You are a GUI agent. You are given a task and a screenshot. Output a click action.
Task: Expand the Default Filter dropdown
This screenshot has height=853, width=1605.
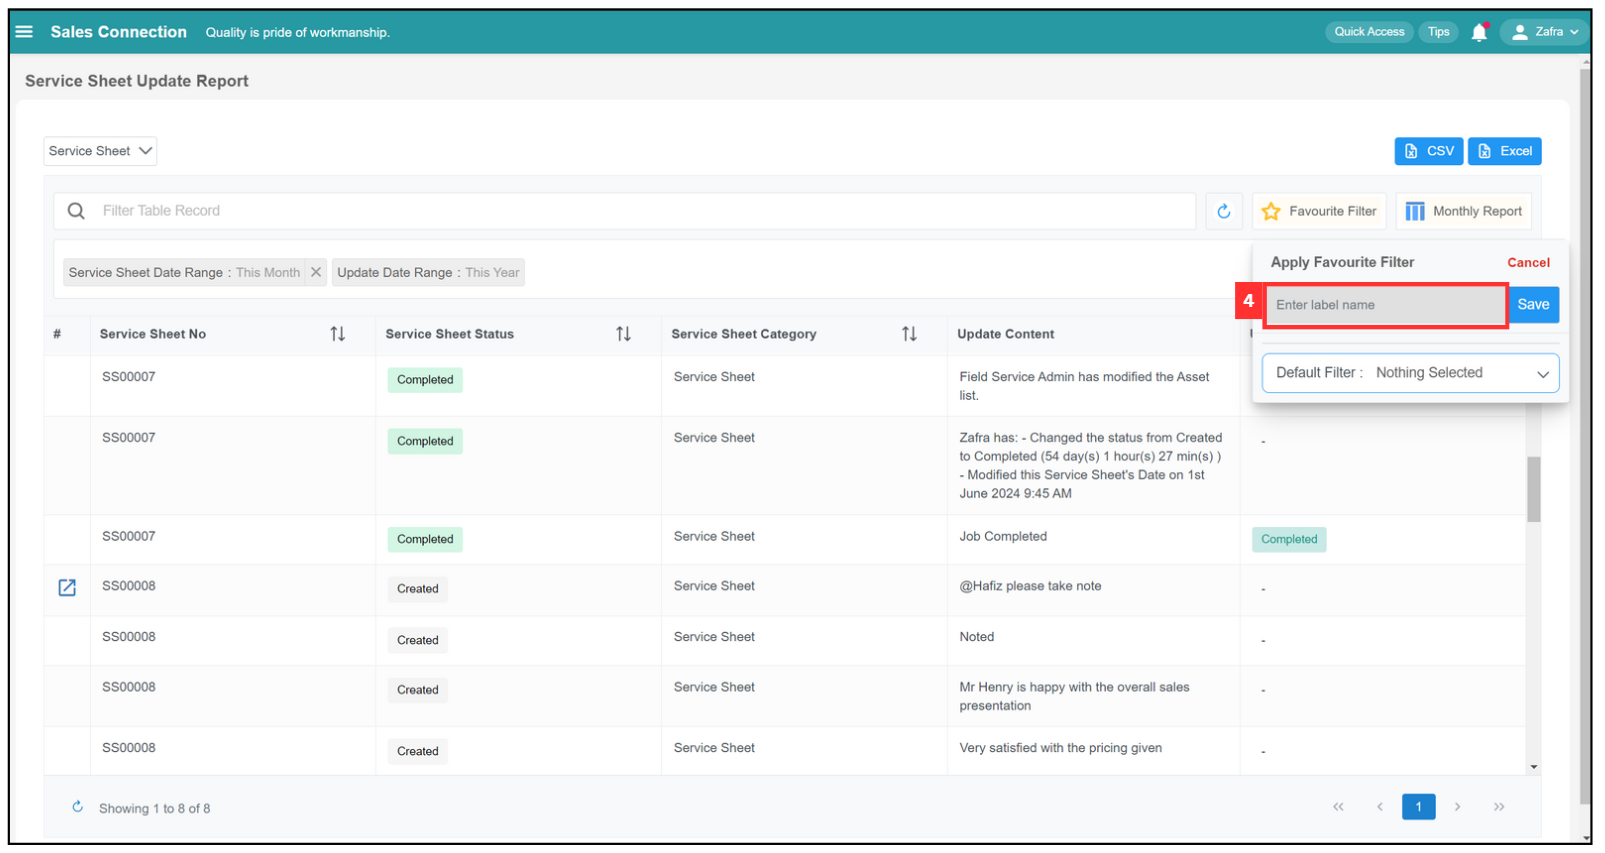[x=1410, y=373]
